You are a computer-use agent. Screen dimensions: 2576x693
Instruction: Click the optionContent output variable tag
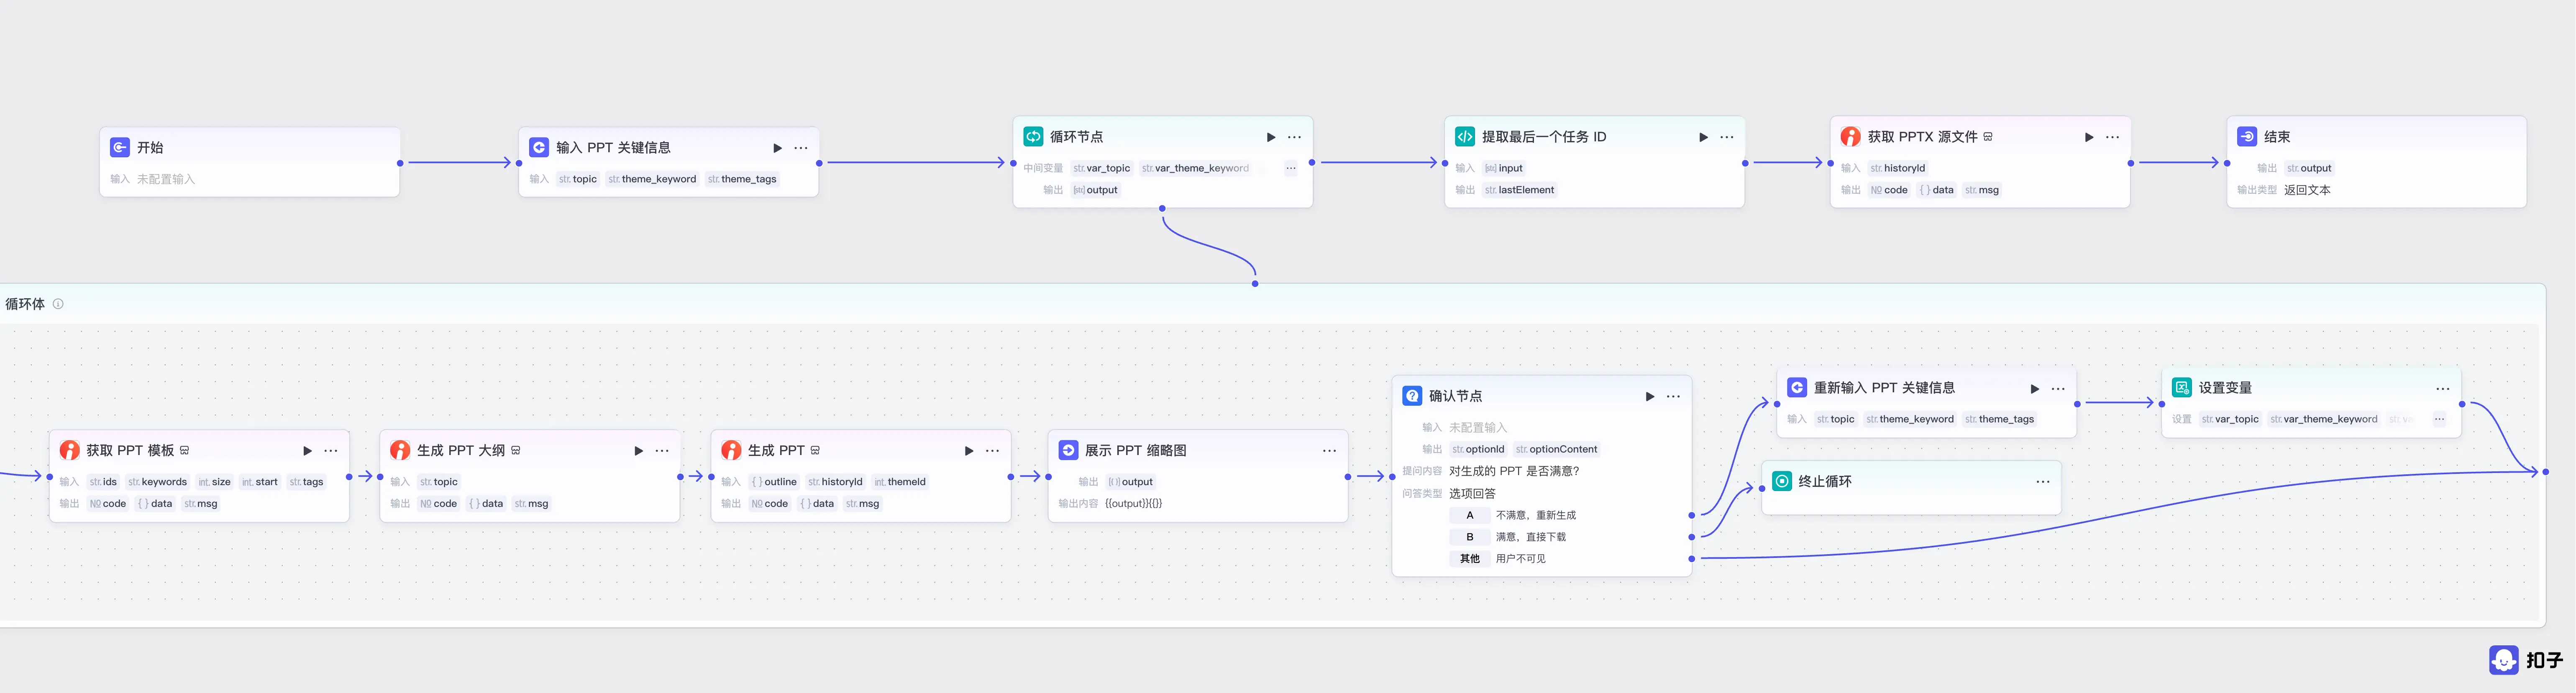point(1556,449)
